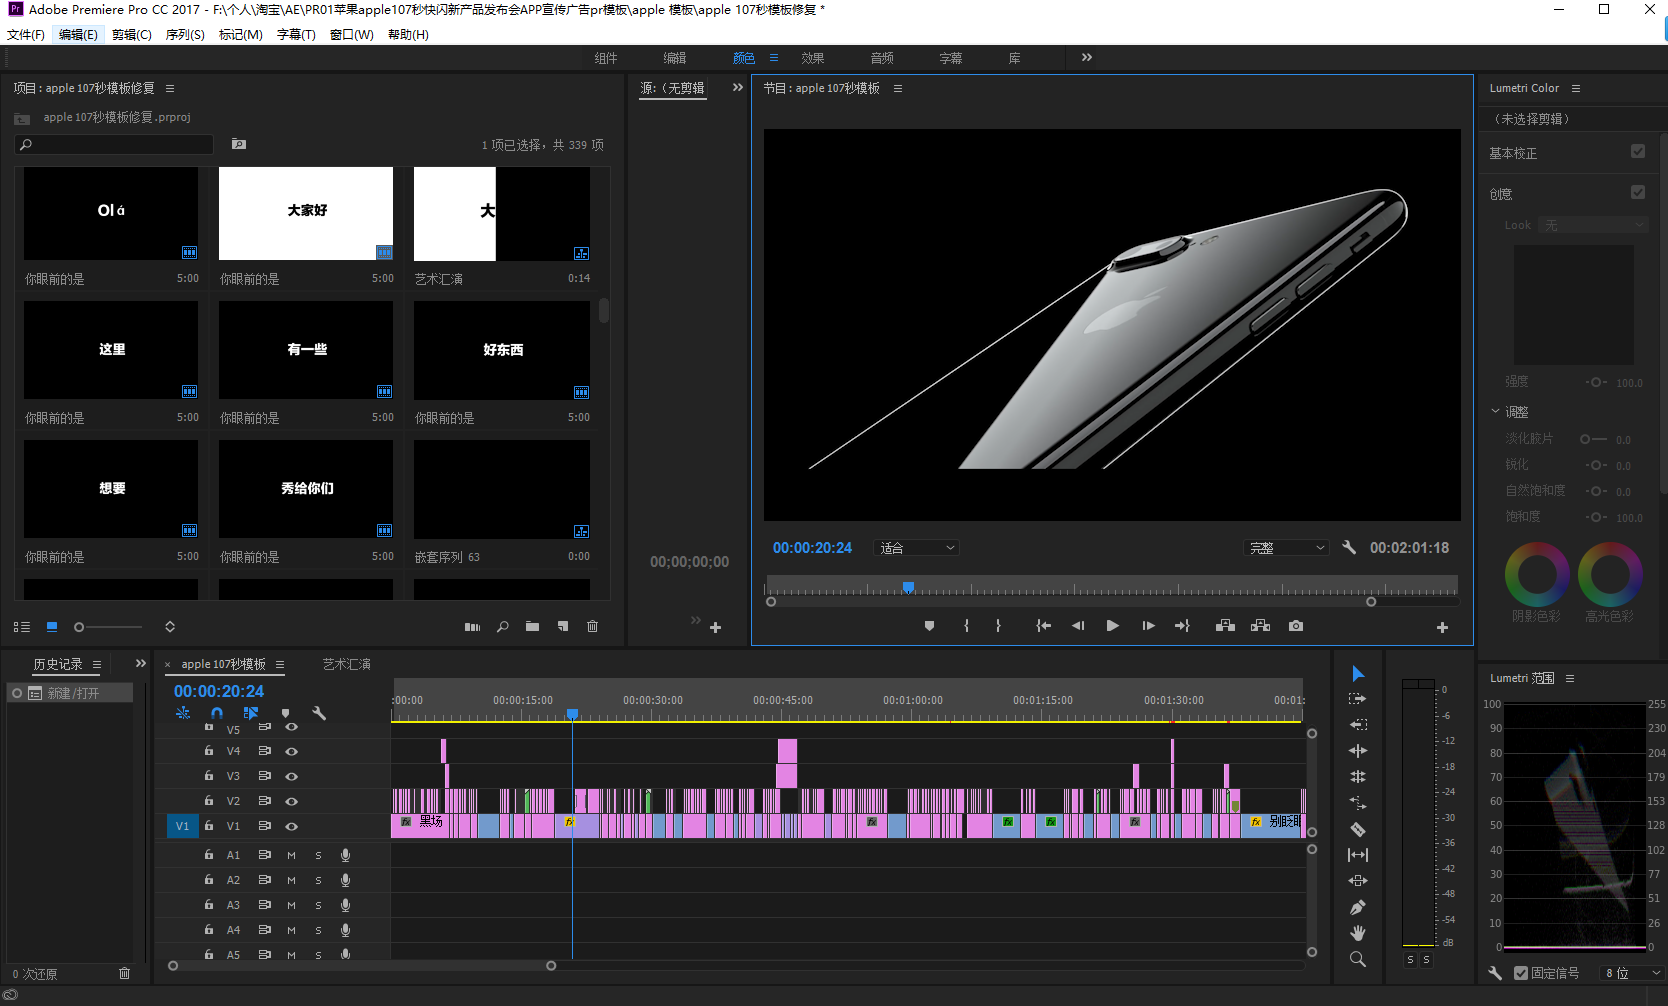Add marker in Program monitor
This screenshot has height=1006, width=1668.
(x=929, y=626)
